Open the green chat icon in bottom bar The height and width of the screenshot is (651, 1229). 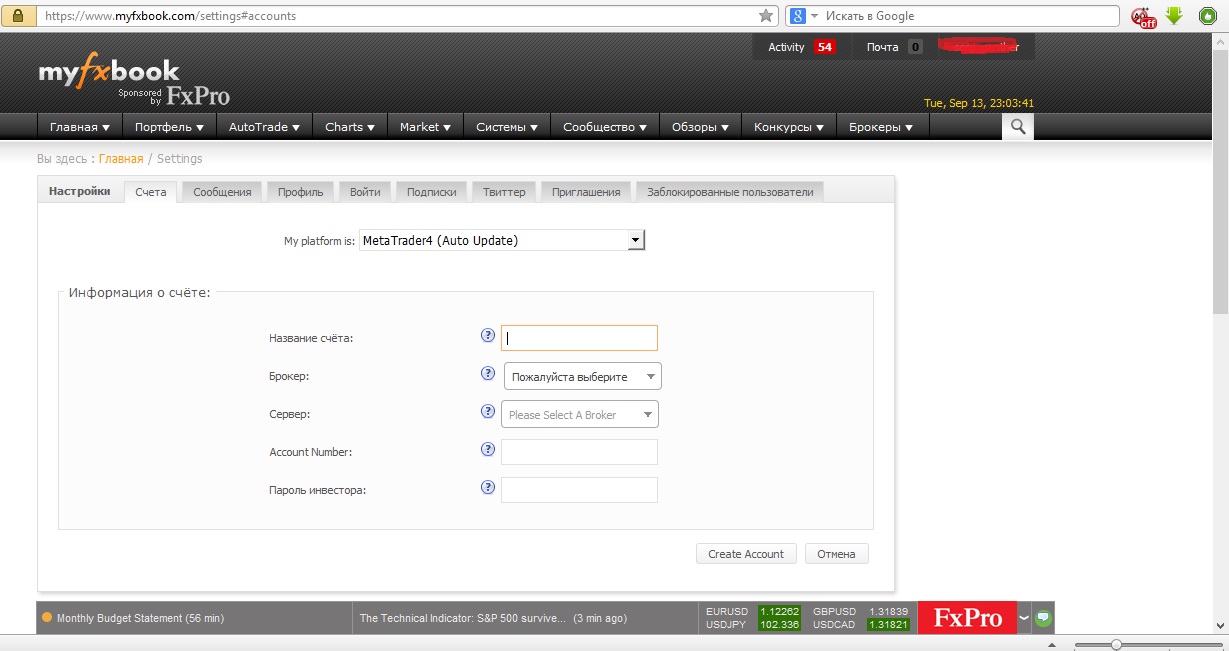1044,618
